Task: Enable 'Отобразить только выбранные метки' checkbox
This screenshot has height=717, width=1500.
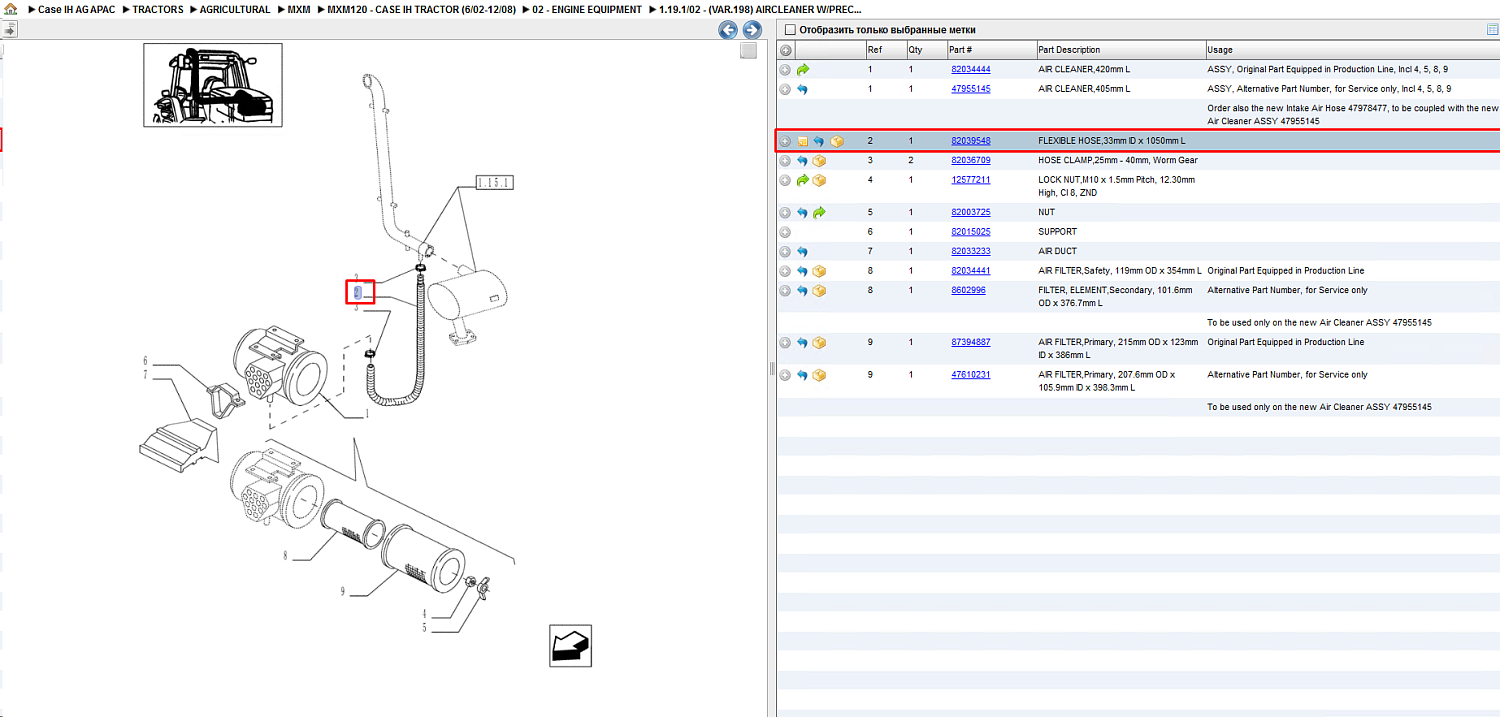Action: [790, 30]
